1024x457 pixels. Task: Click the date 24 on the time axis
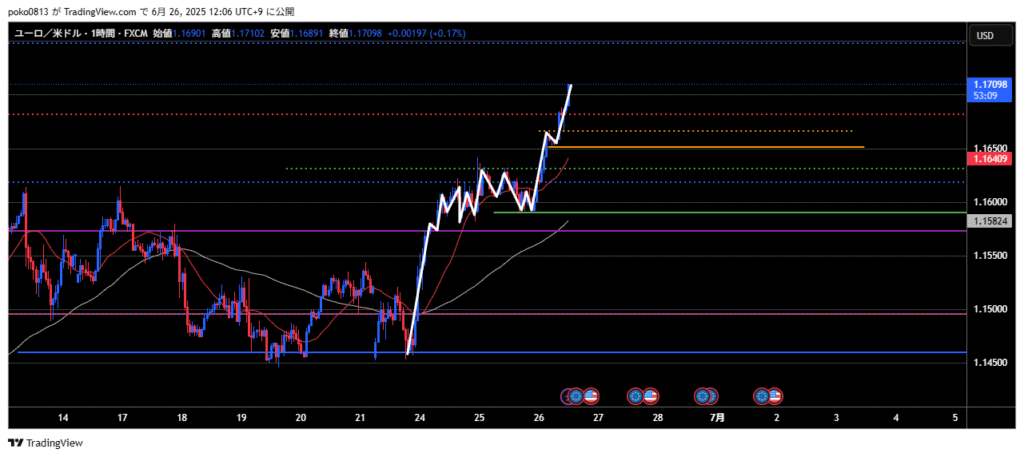coord(419,417)
